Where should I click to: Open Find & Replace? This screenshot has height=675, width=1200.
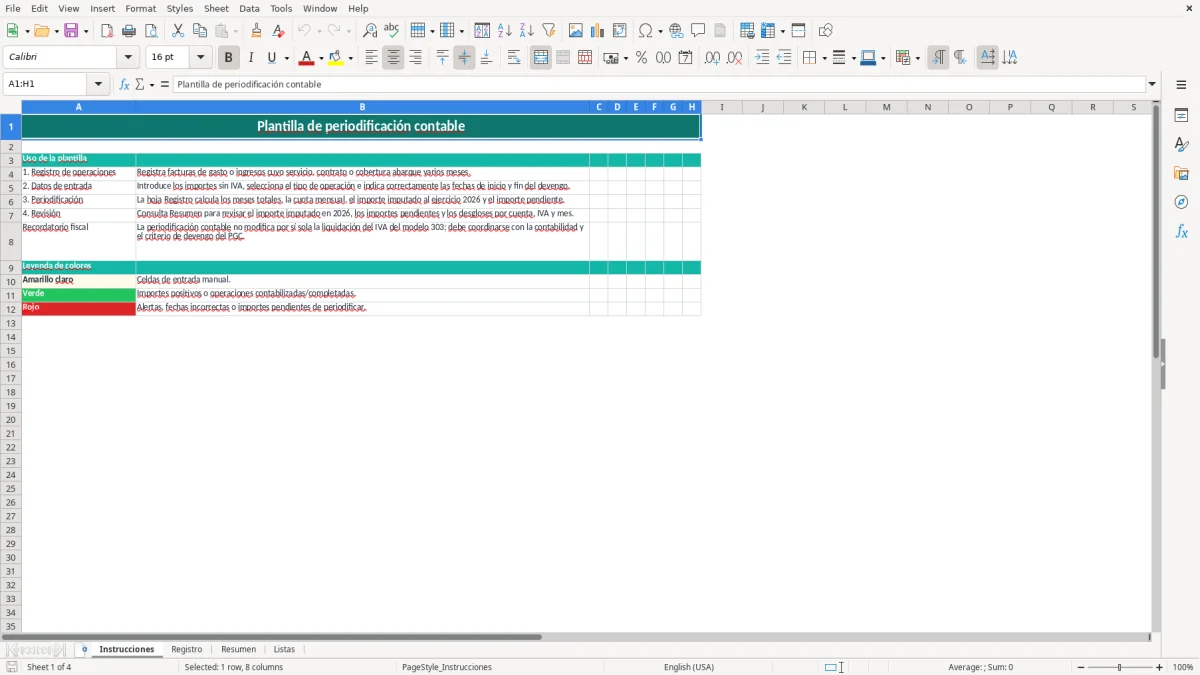tap(370, 31)
